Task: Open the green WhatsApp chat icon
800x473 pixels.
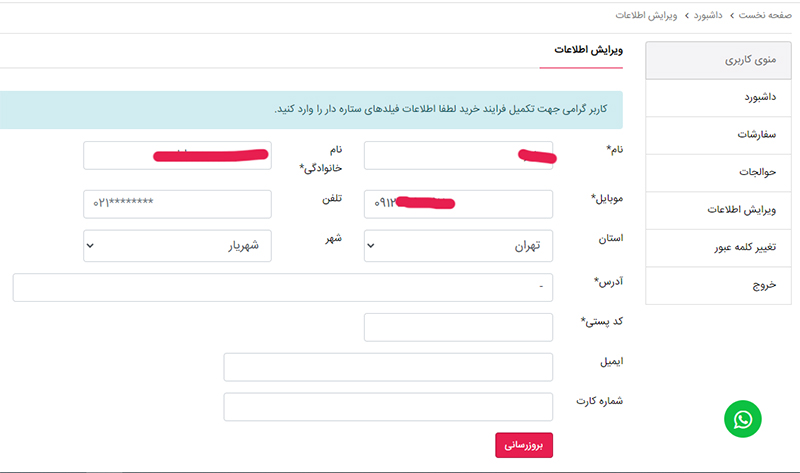Action: (742, 419)
